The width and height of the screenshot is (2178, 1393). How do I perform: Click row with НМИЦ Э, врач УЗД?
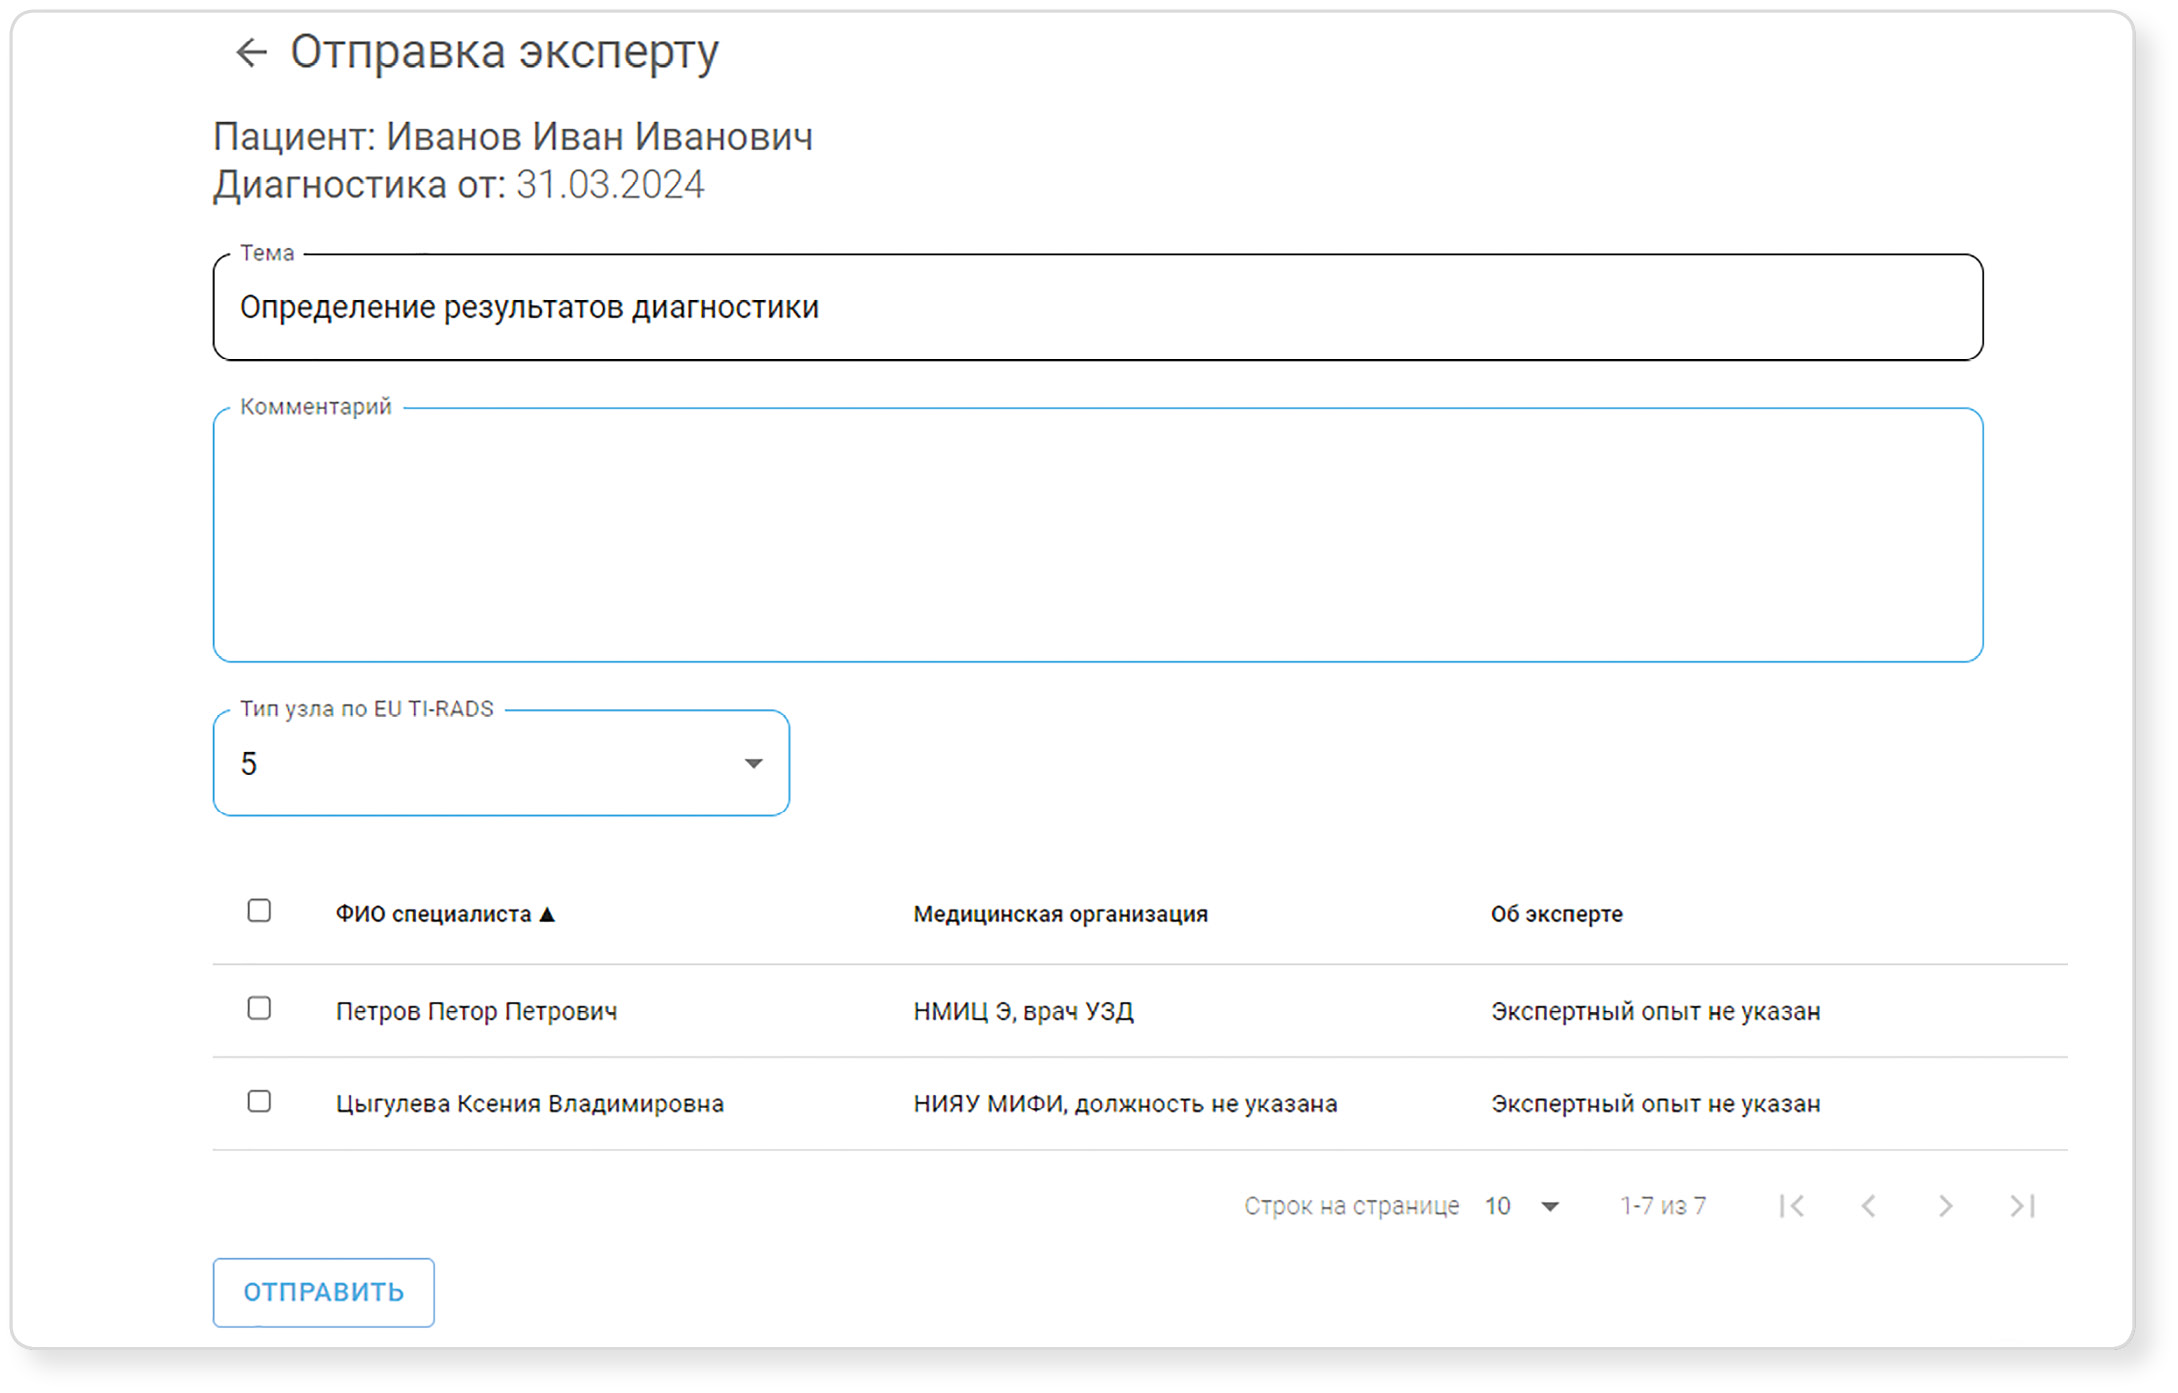pos(1022,1011)
